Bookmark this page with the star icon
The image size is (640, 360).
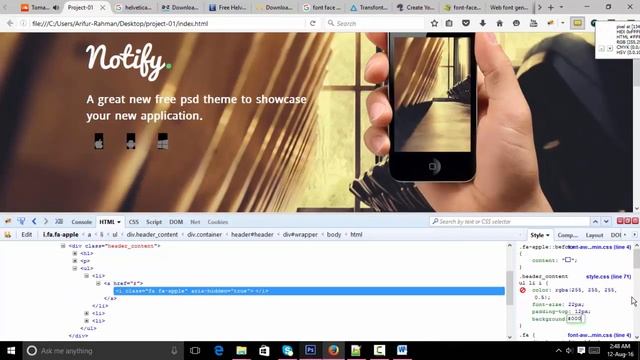(x=434, y=24)
